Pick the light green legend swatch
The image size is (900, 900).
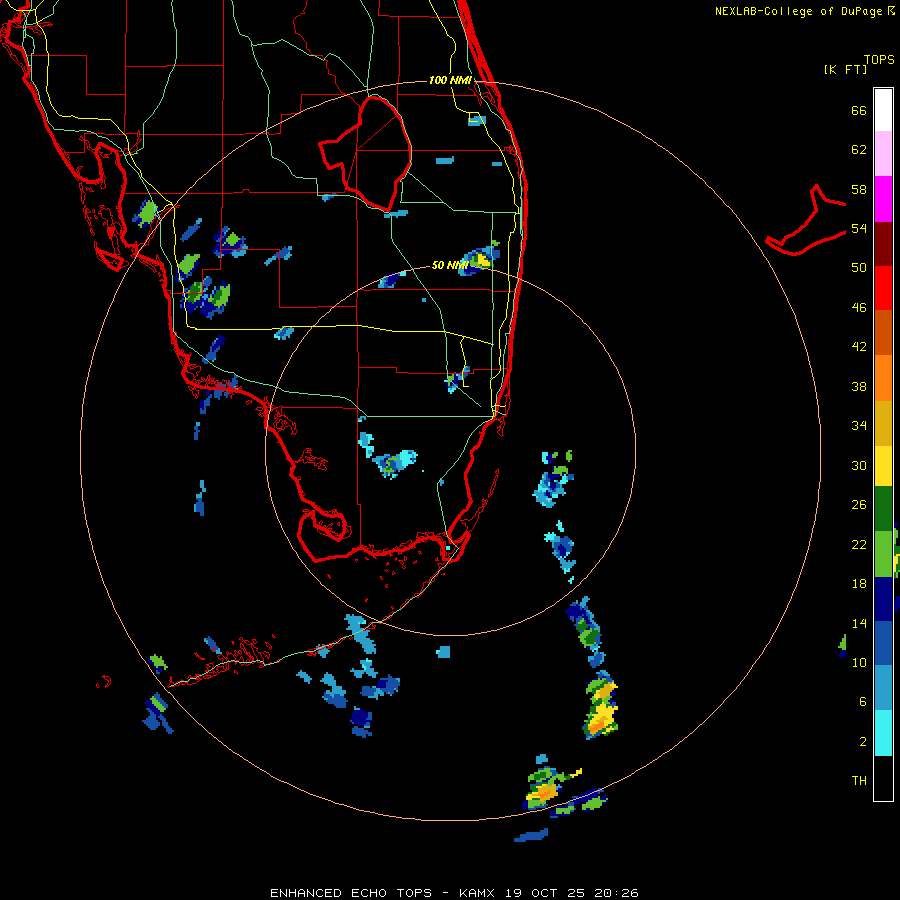(x=883, y=554)
